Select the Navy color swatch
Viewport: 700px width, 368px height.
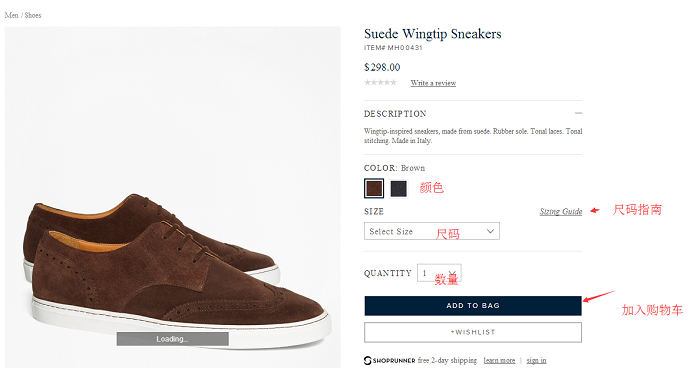tap(399, 188)
